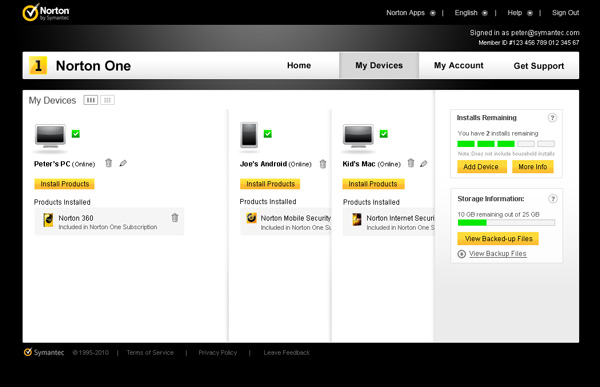Delete Peter's PC with trash icon

tap(109, 163)
